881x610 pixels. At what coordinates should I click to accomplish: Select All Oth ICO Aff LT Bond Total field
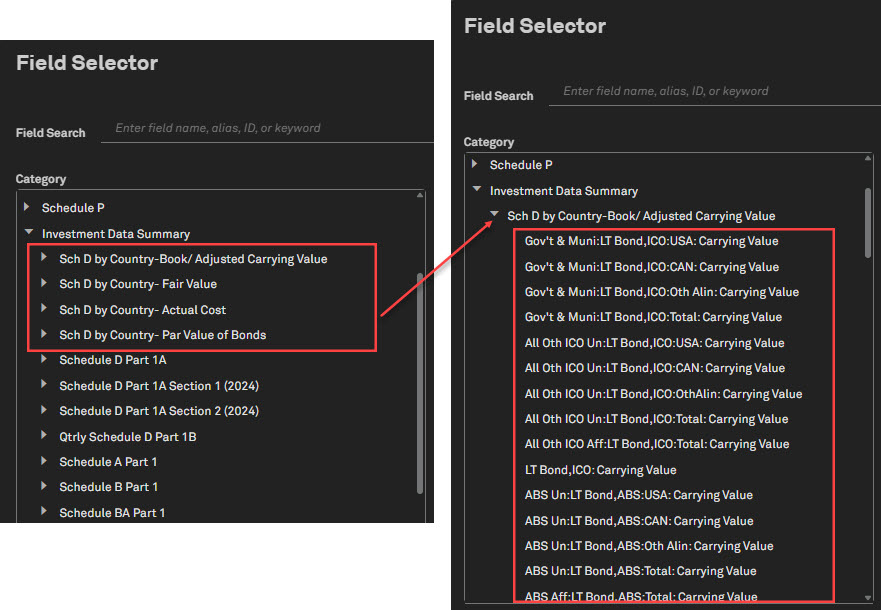657,444
